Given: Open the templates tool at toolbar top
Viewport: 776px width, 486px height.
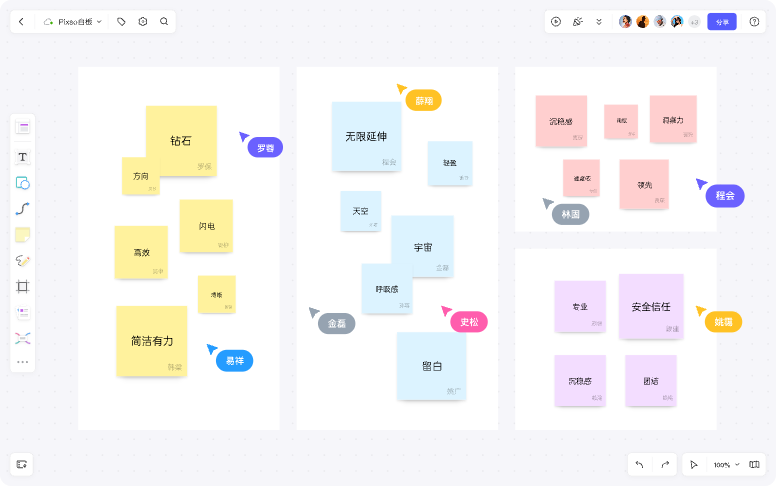Looking at the screenshot, I should point(23,127).
